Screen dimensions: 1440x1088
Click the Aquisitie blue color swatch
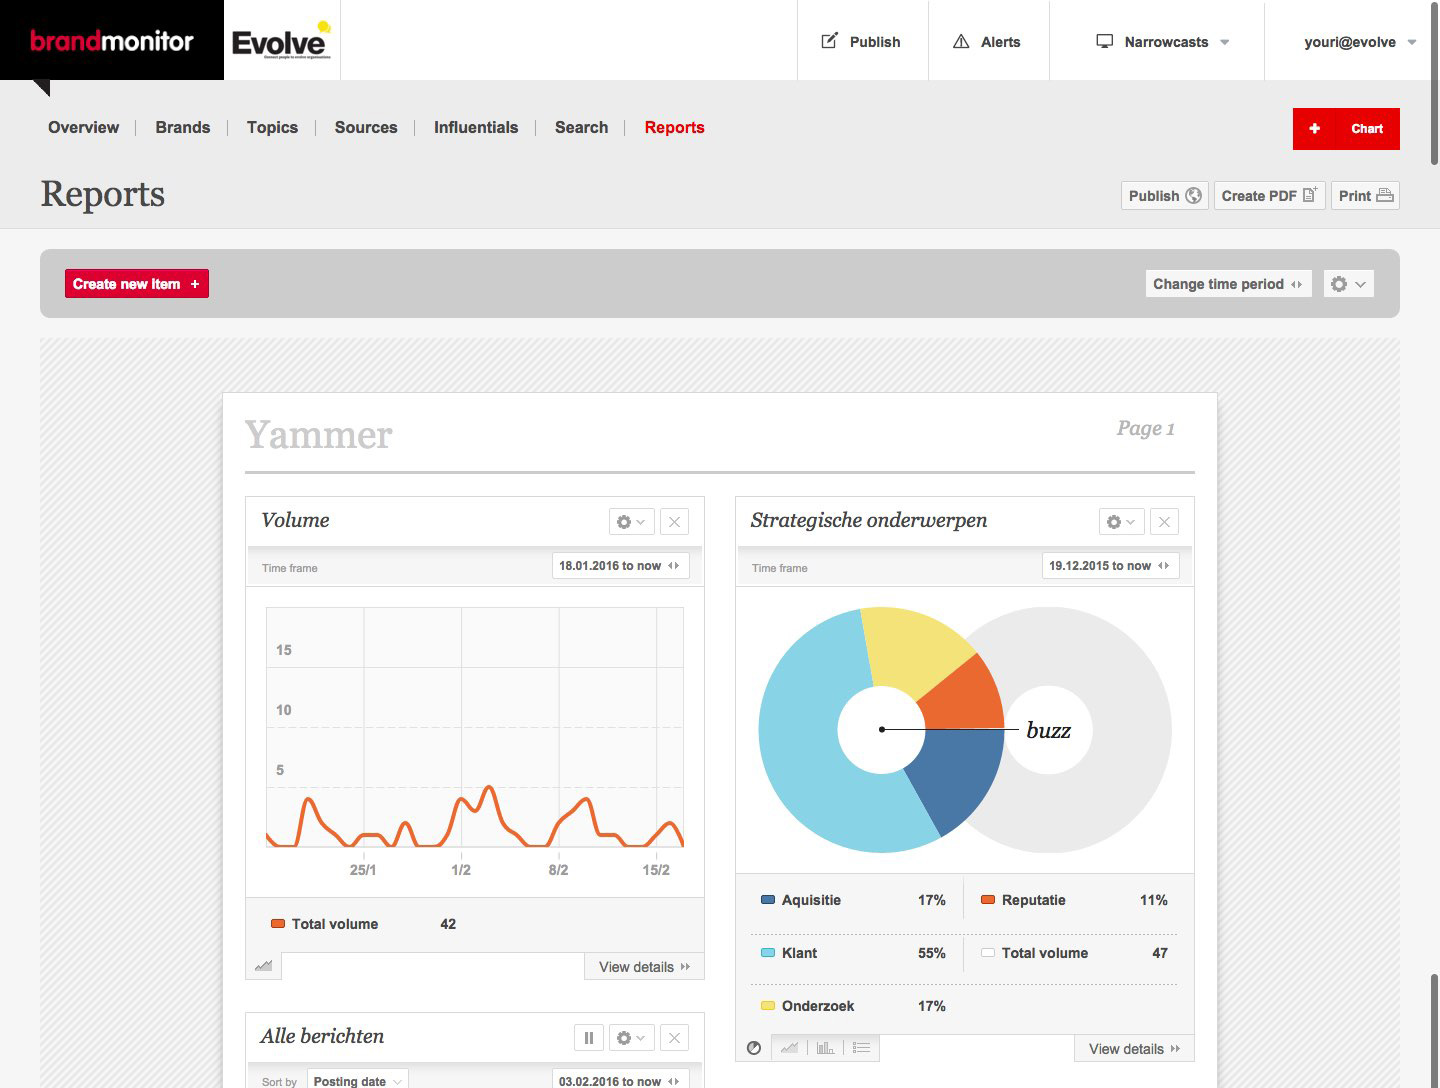[768, 900]
